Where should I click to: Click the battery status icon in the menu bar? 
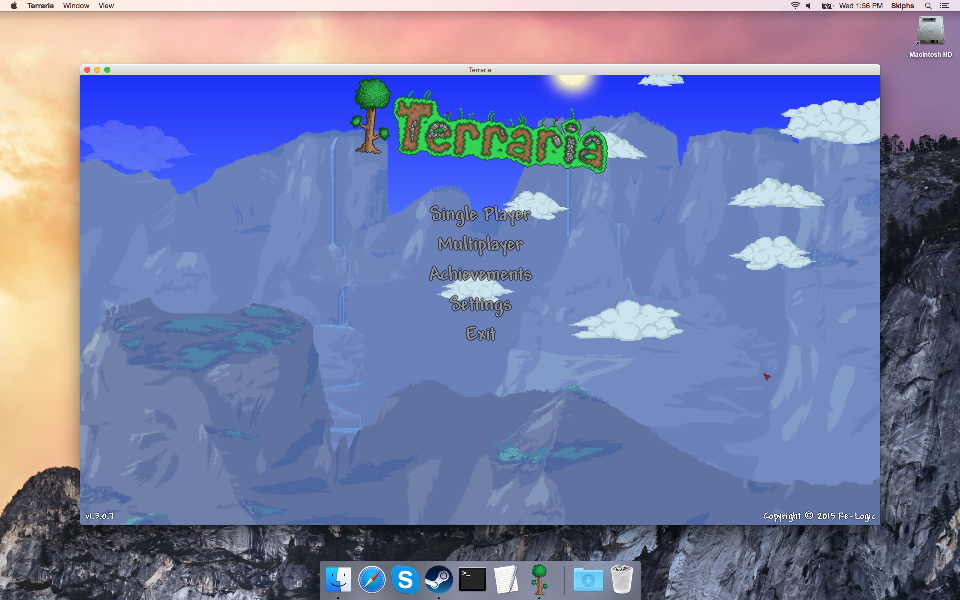(827, 6)
